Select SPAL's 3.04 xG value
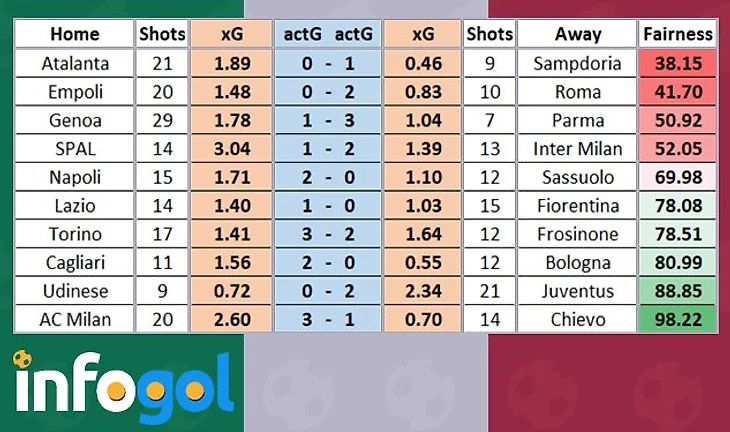The width and height of the screenshot is (730, 432). point(232,148)
